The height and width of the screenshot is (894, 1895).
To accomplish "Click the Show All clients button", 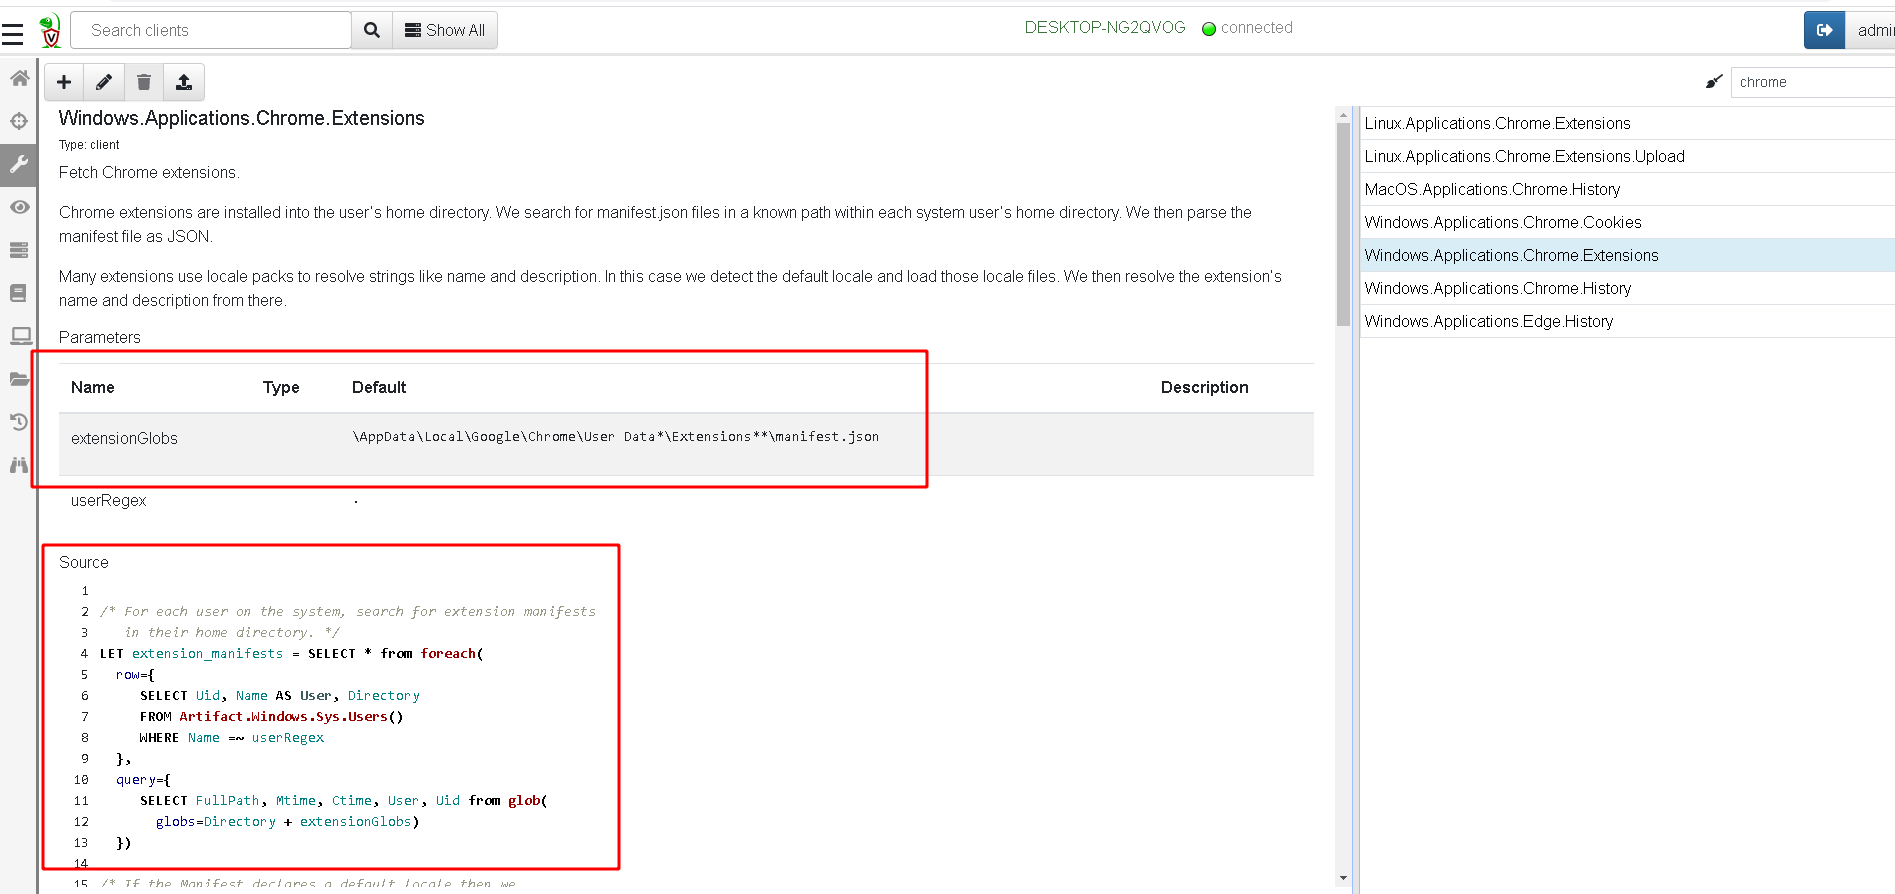I will point(445,30).
